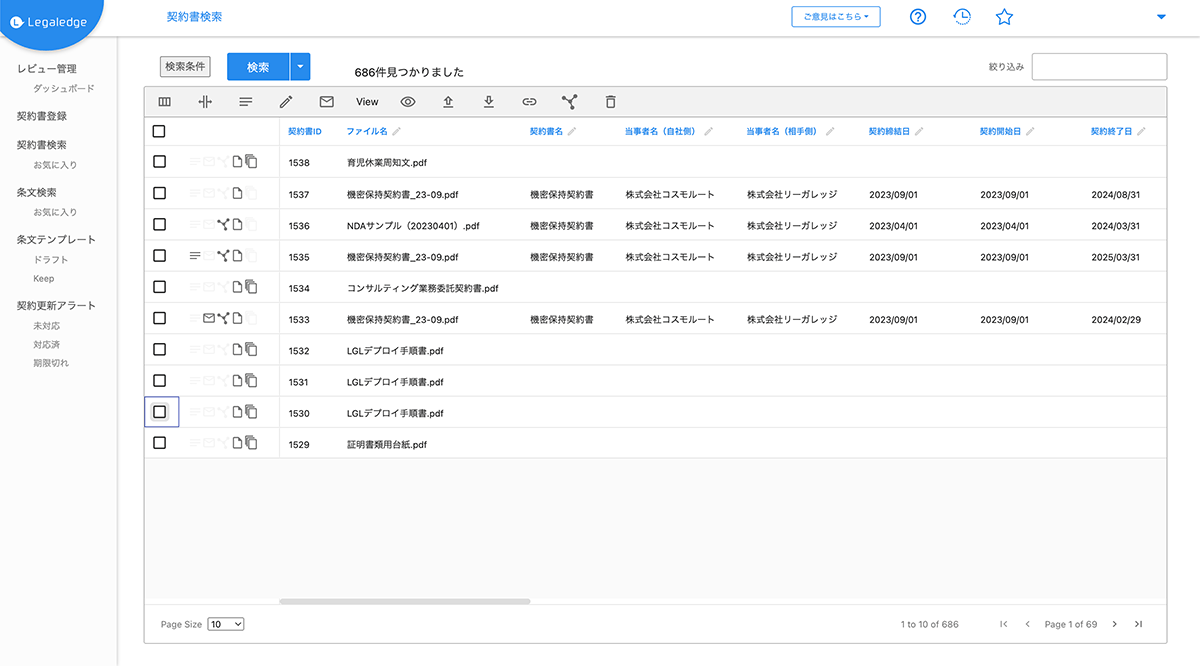
Task: Check the select-all header checkbox
Action: [x=159, y=131]
